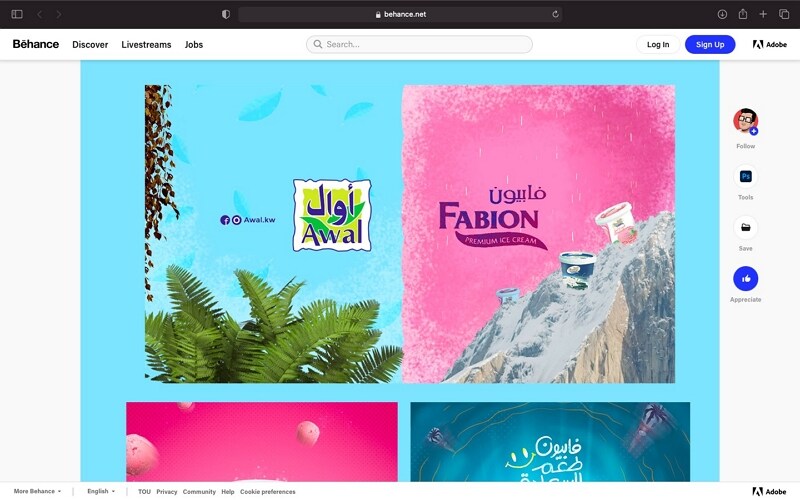Open the Safari downloads icon
The image size is (800, 500).
722,14
